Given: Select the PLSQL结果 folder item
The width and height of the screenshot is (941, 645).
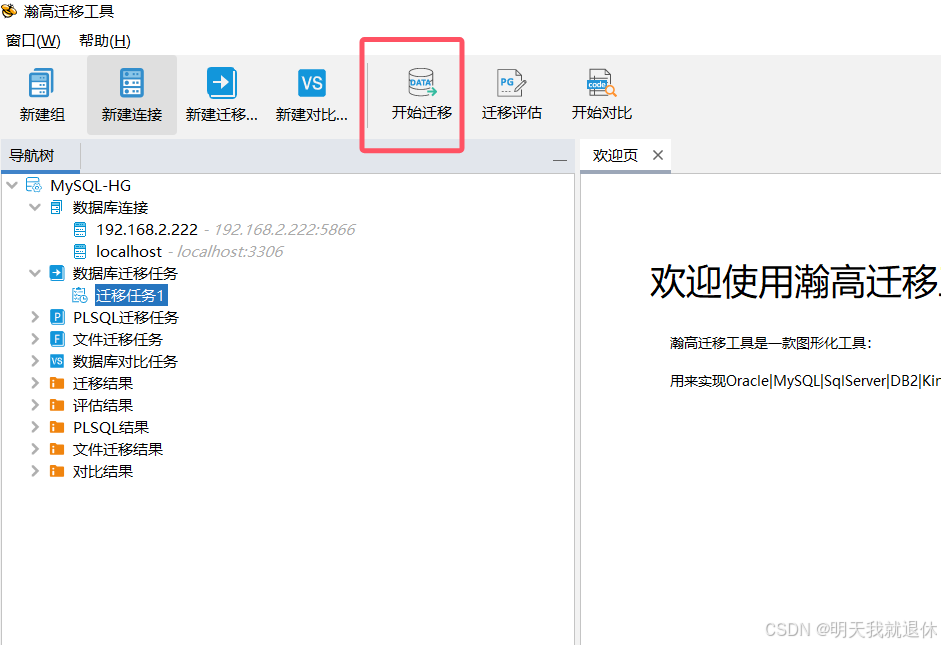Looking at the screenshot, I should (111, 428).
